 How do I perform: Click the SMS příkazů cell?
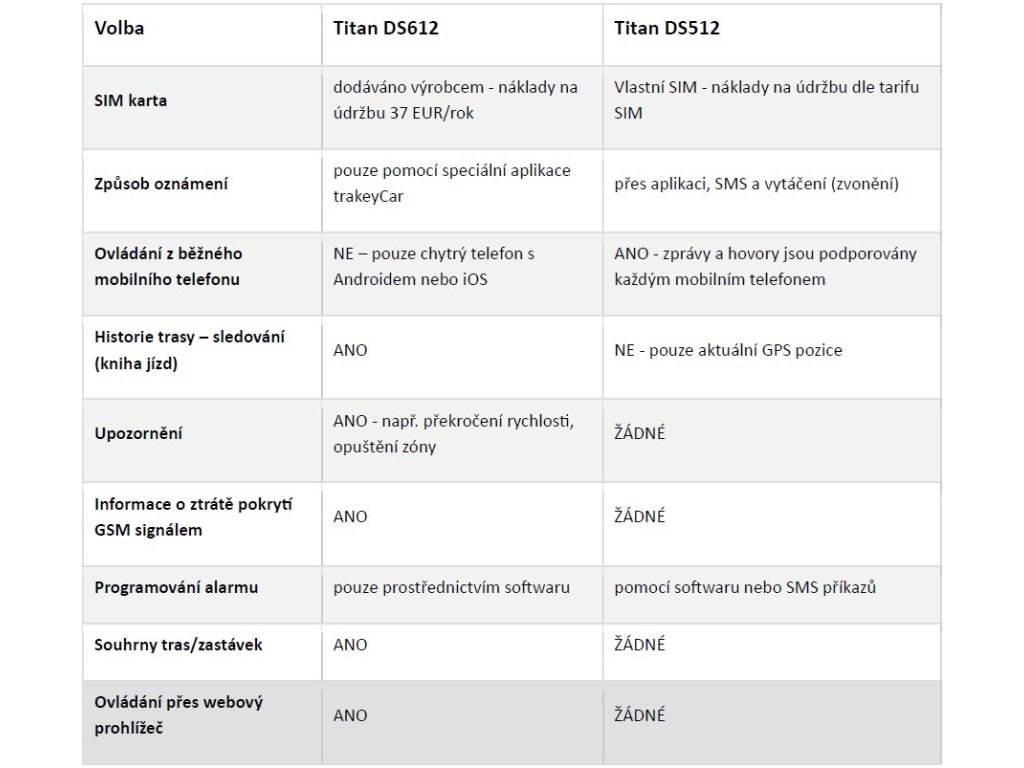coord(745,587)
